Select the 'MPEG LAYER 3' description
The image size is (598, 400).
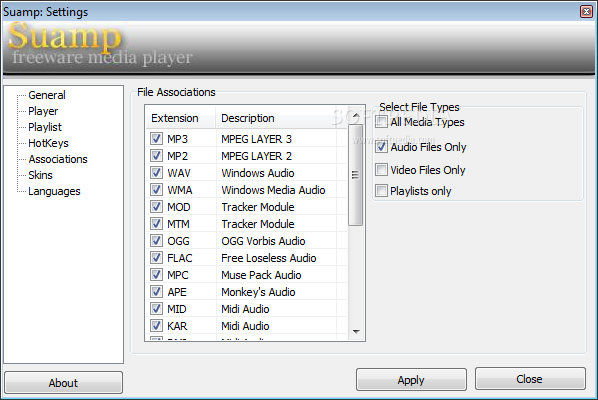[256, 139]
